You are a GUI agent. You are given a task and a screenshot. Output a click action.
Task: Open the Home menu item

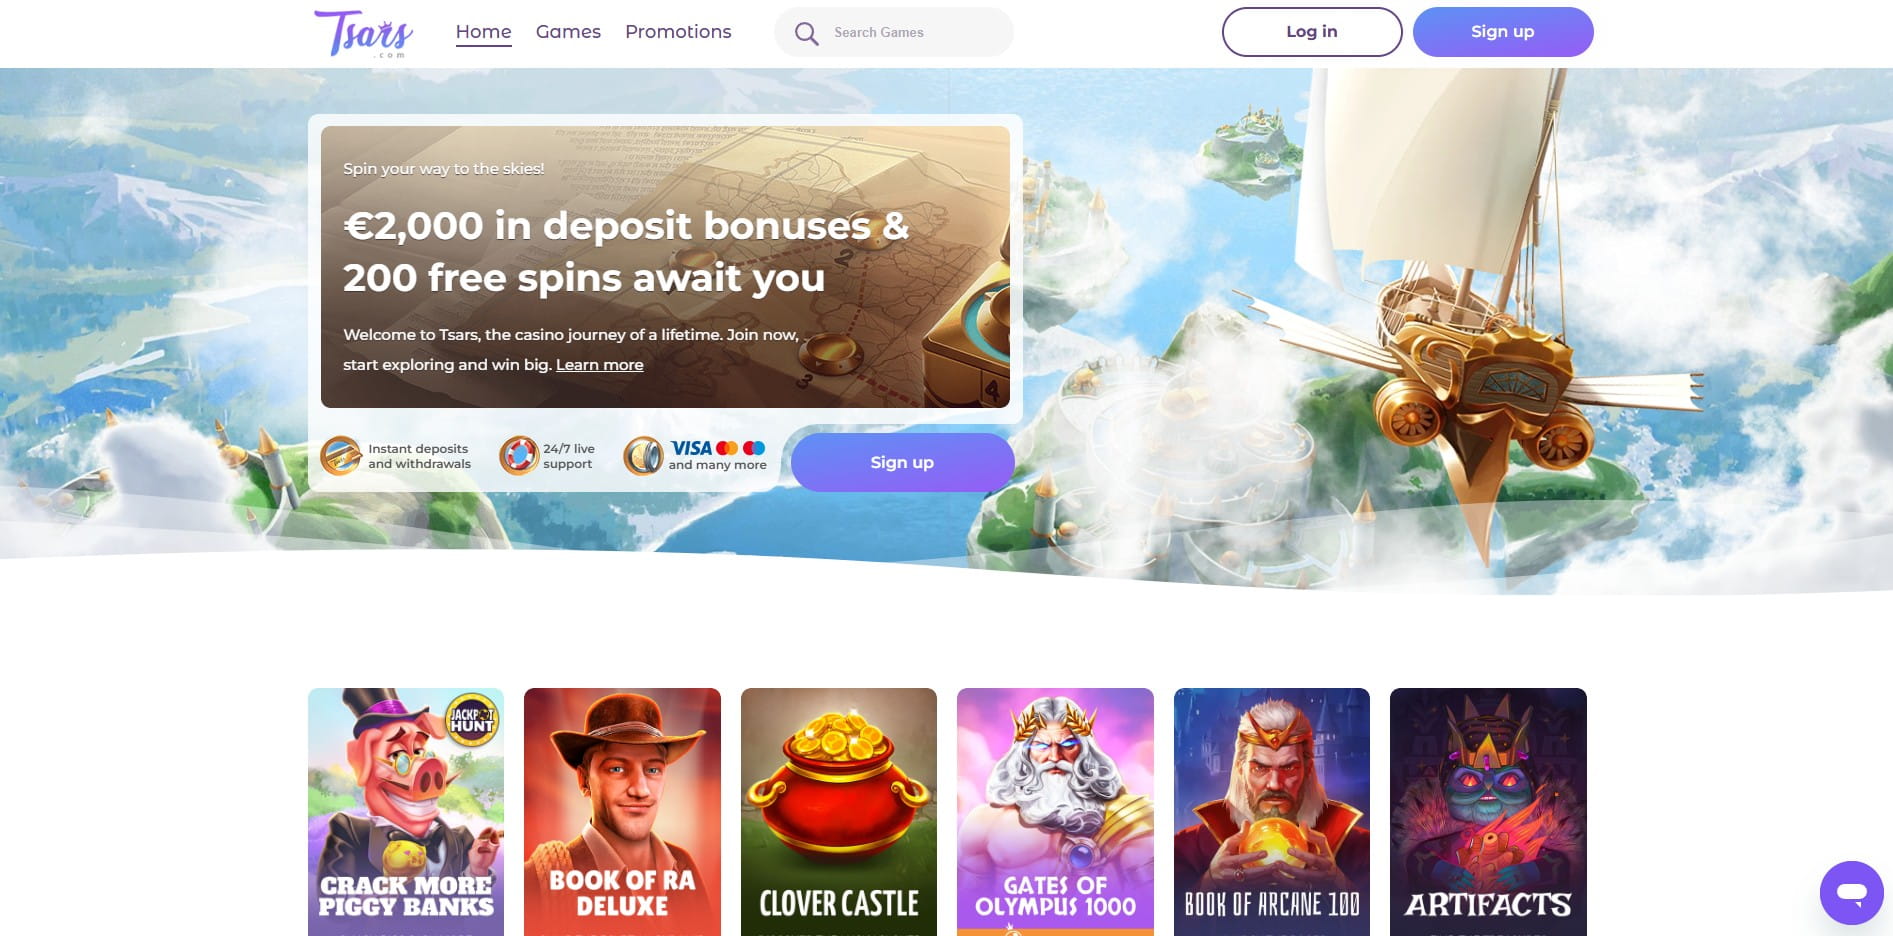pyautogui.click(x=483, y=32)
